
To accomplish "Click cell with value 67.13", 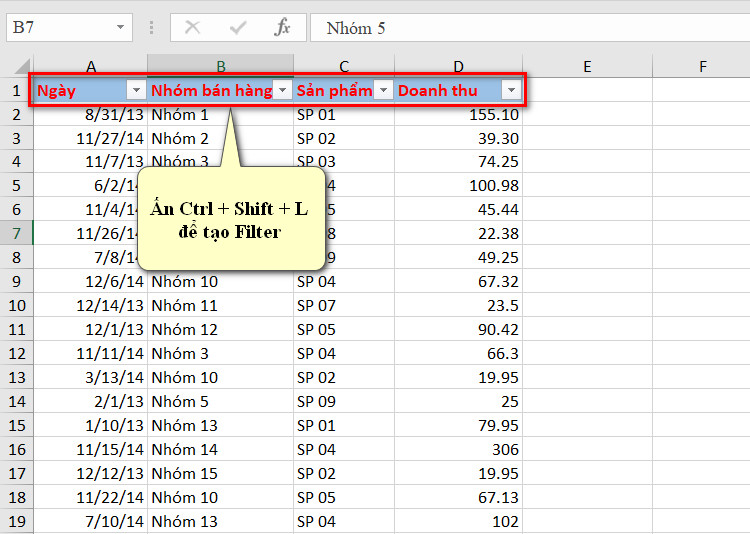I will tap(458, 497).
